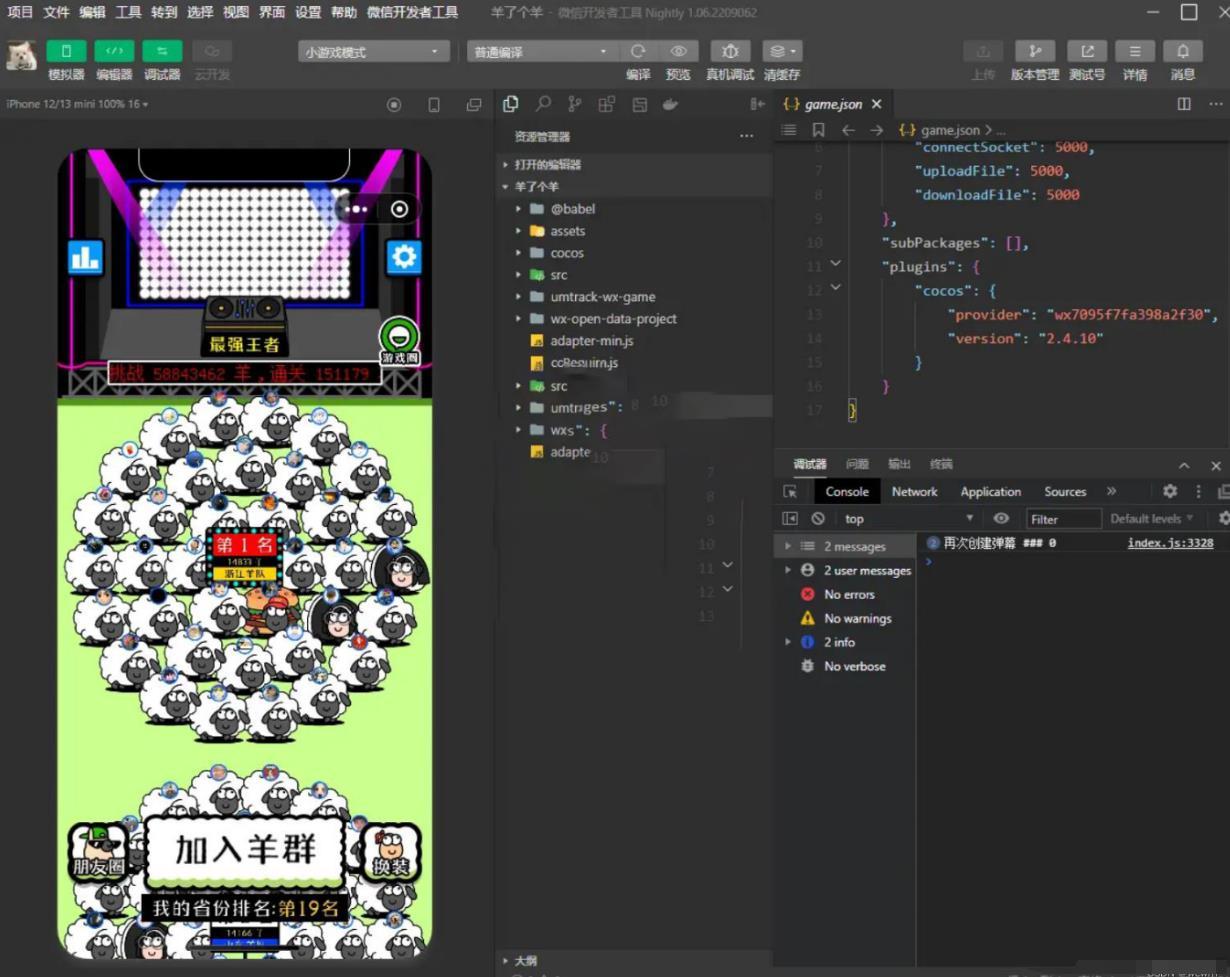Screen dimensions: 1230x977
Task: Toggle the 调试器 debugger panel
Action: coord(162,52)
